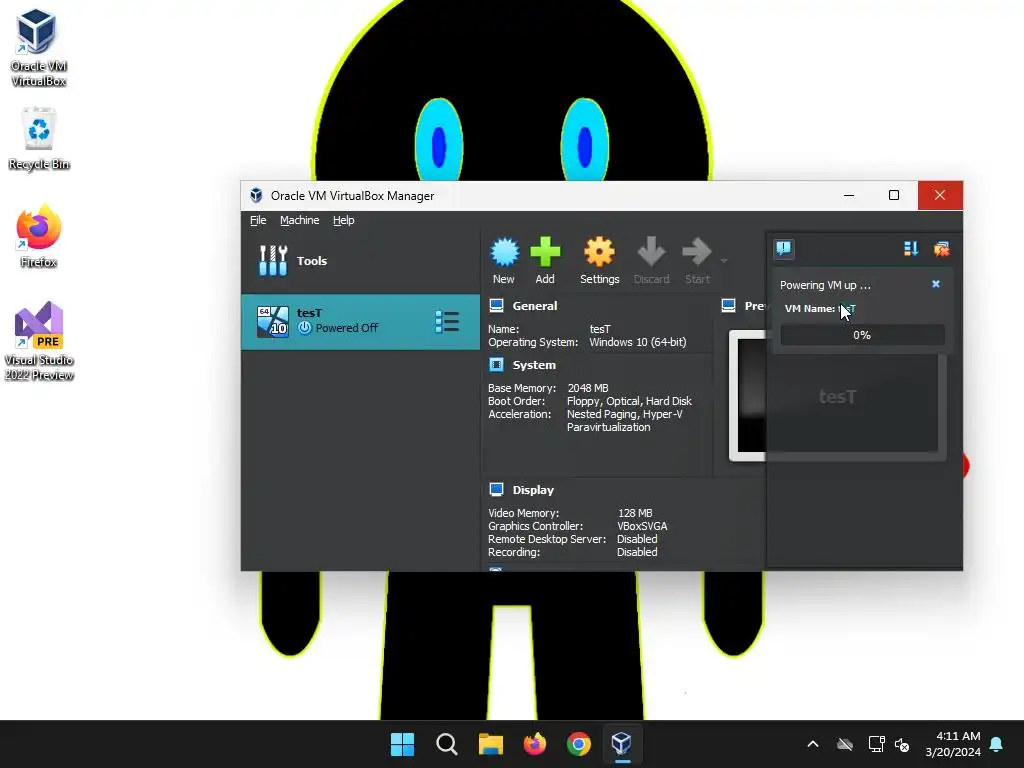Open File Explorer from taskbar
Viewport: 1024px width, 768px height.
coord(491,744)
